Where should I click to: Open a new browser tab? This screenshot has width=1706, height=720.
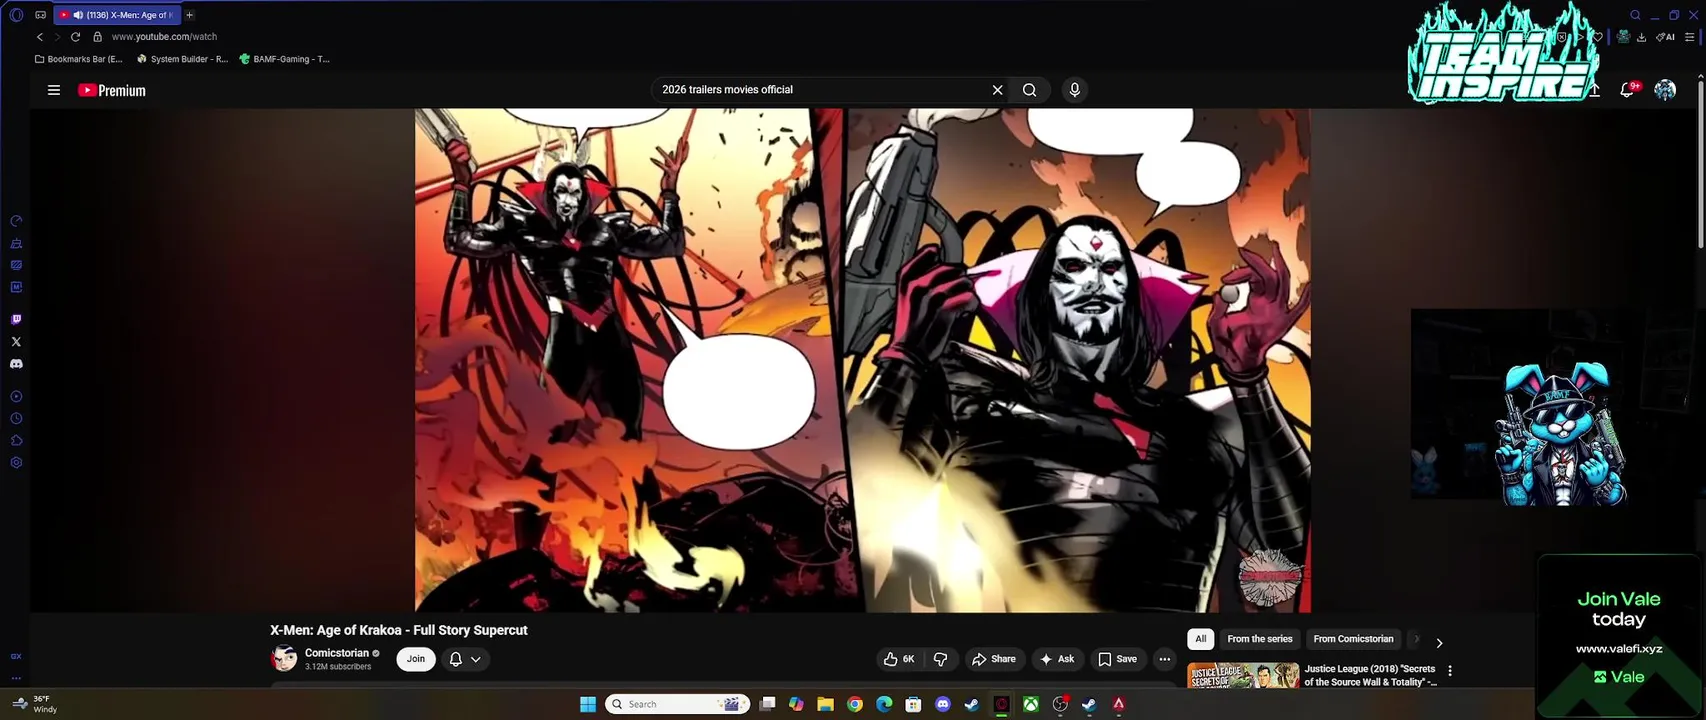coord(189,15)
